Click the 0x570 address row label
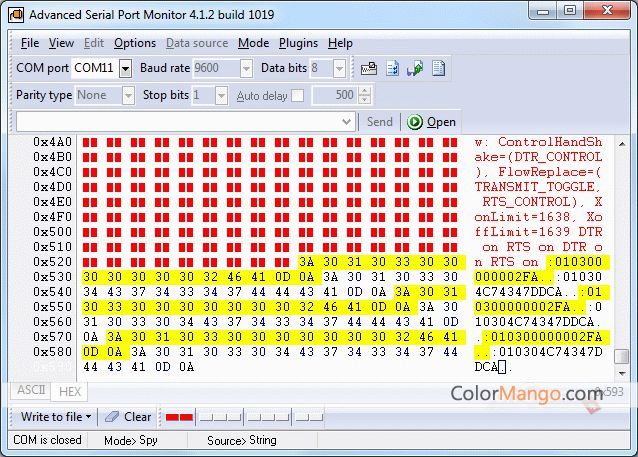Viewport: 638px width, 457px height. [x=52, y=337]
